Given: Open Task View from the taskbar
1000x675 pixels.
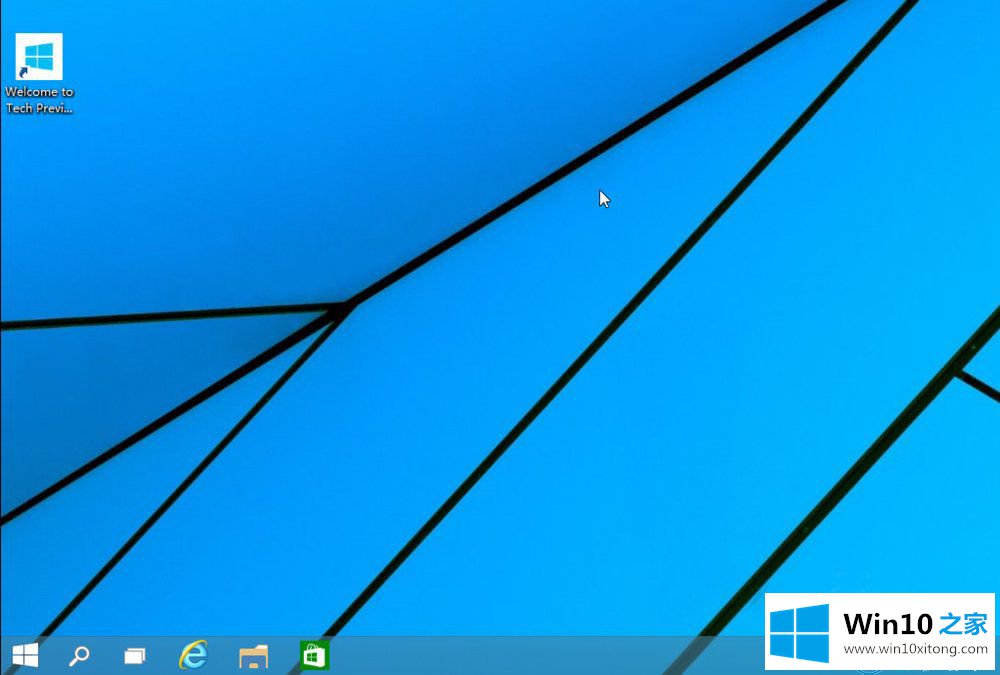Looking at the screenshot, I should 135,656.
